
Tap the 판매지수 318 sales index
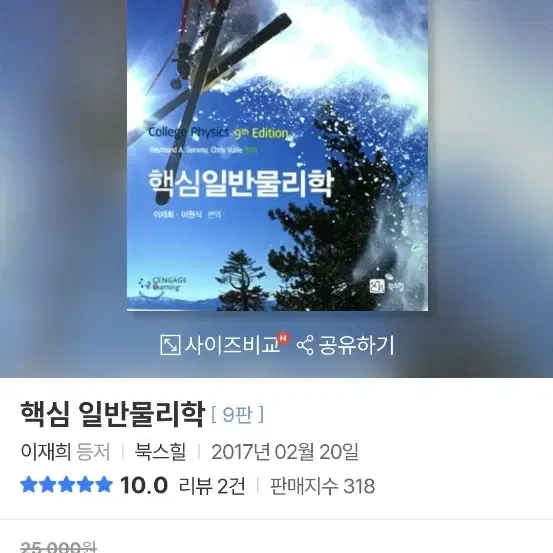(x=322, y=486)
